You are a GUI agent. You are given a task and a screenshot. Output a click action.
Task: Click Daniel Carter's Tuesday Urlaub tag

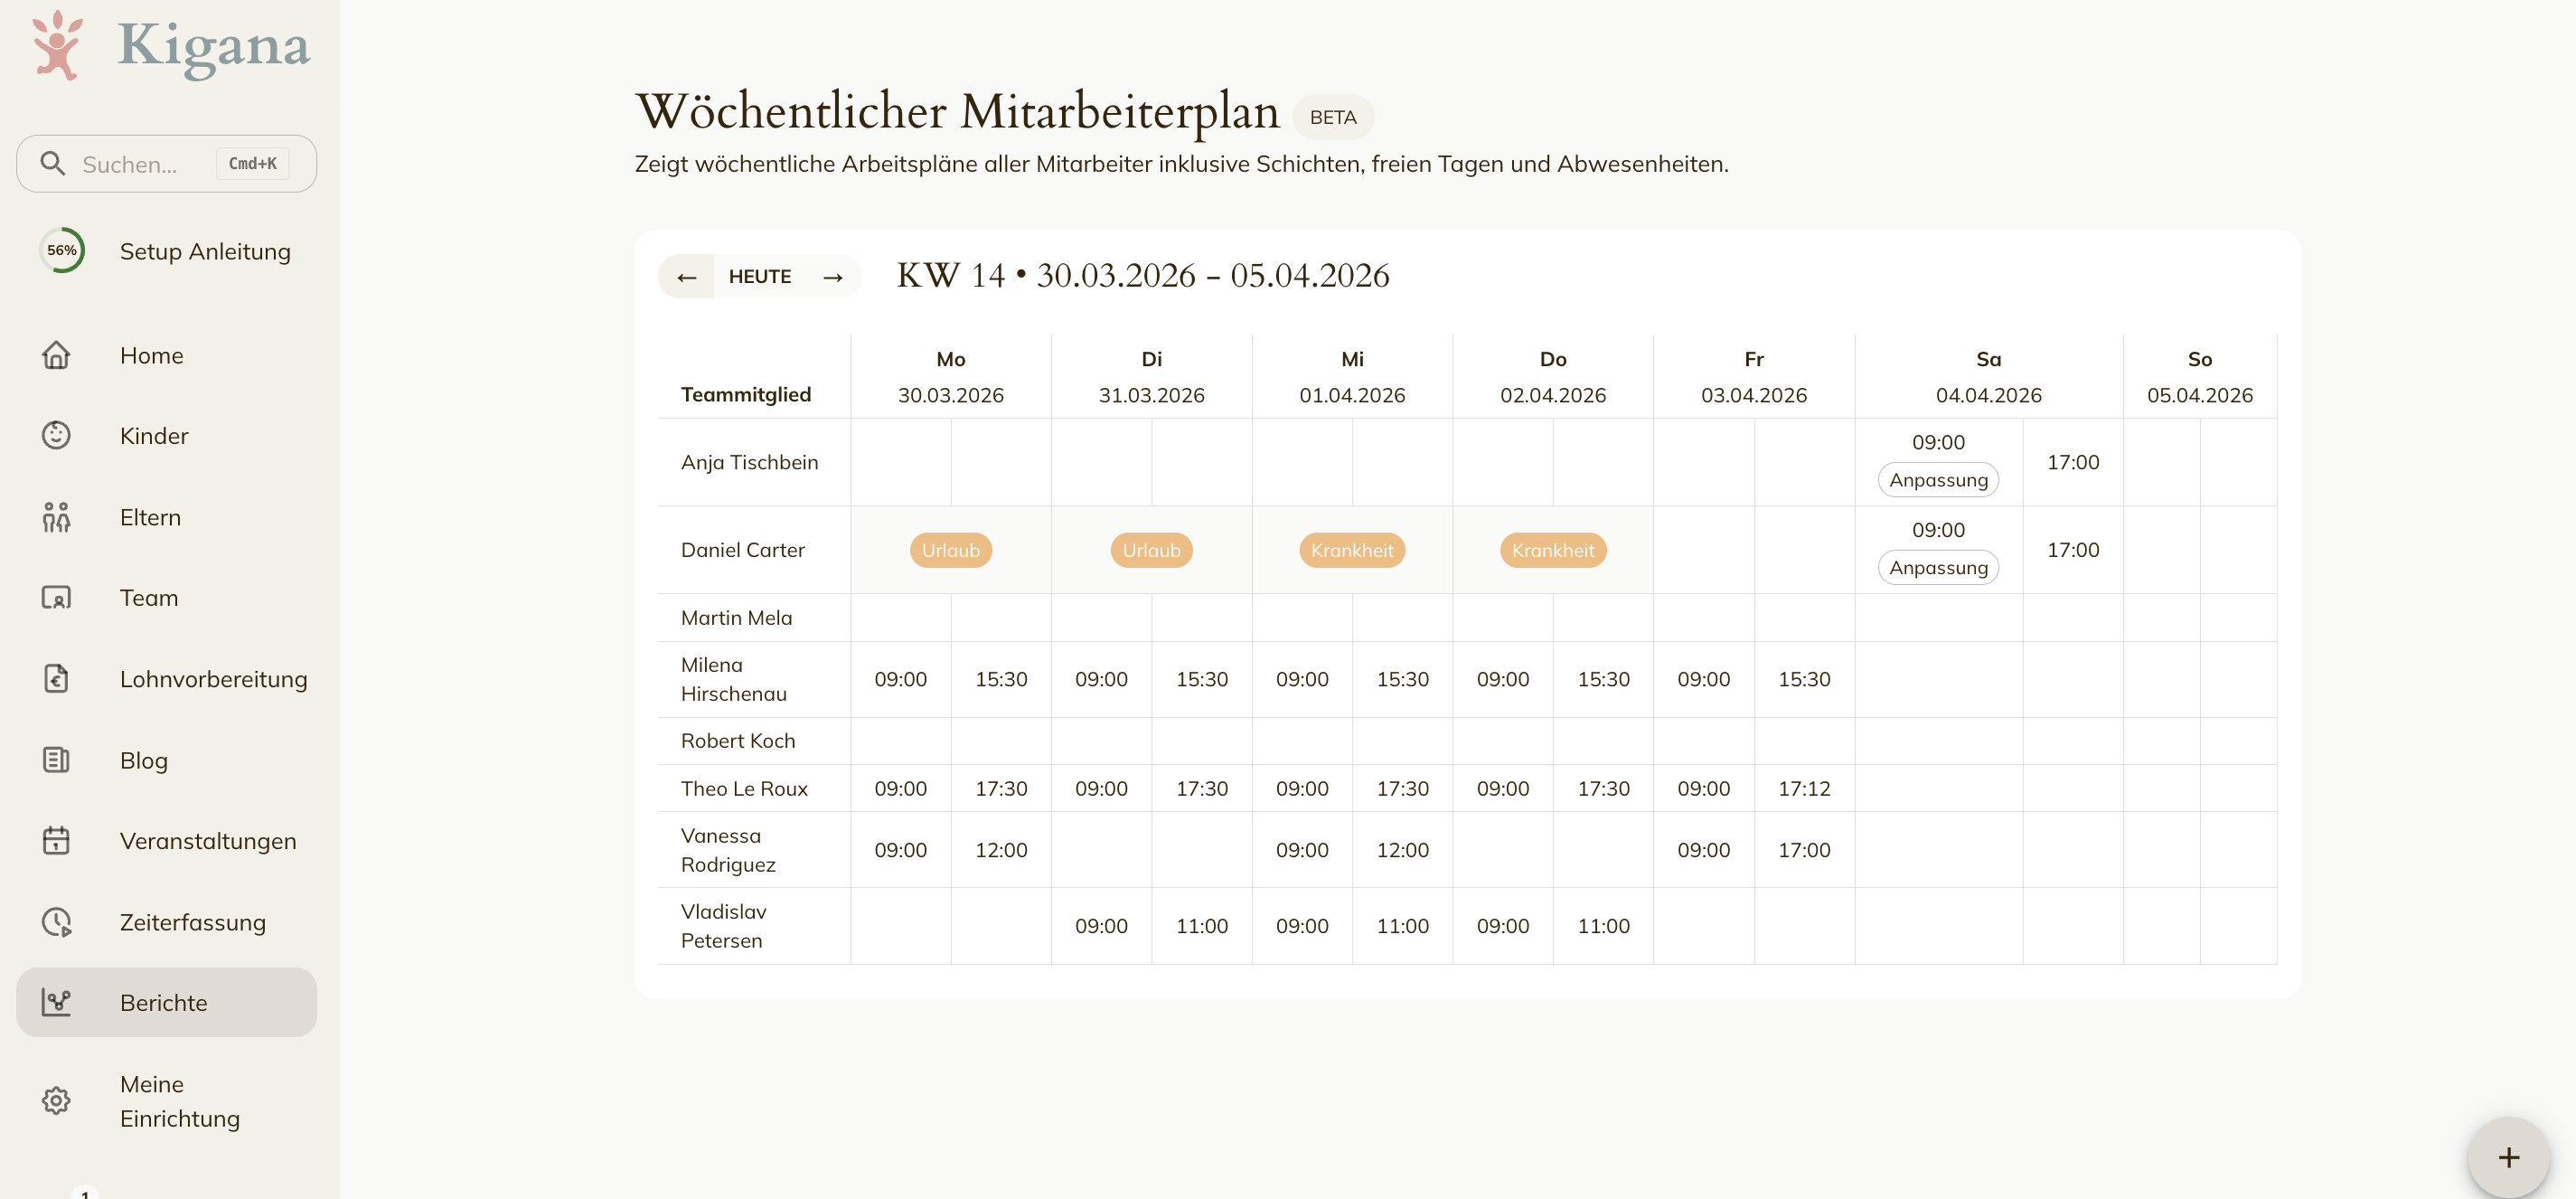tap(1151, 550)
